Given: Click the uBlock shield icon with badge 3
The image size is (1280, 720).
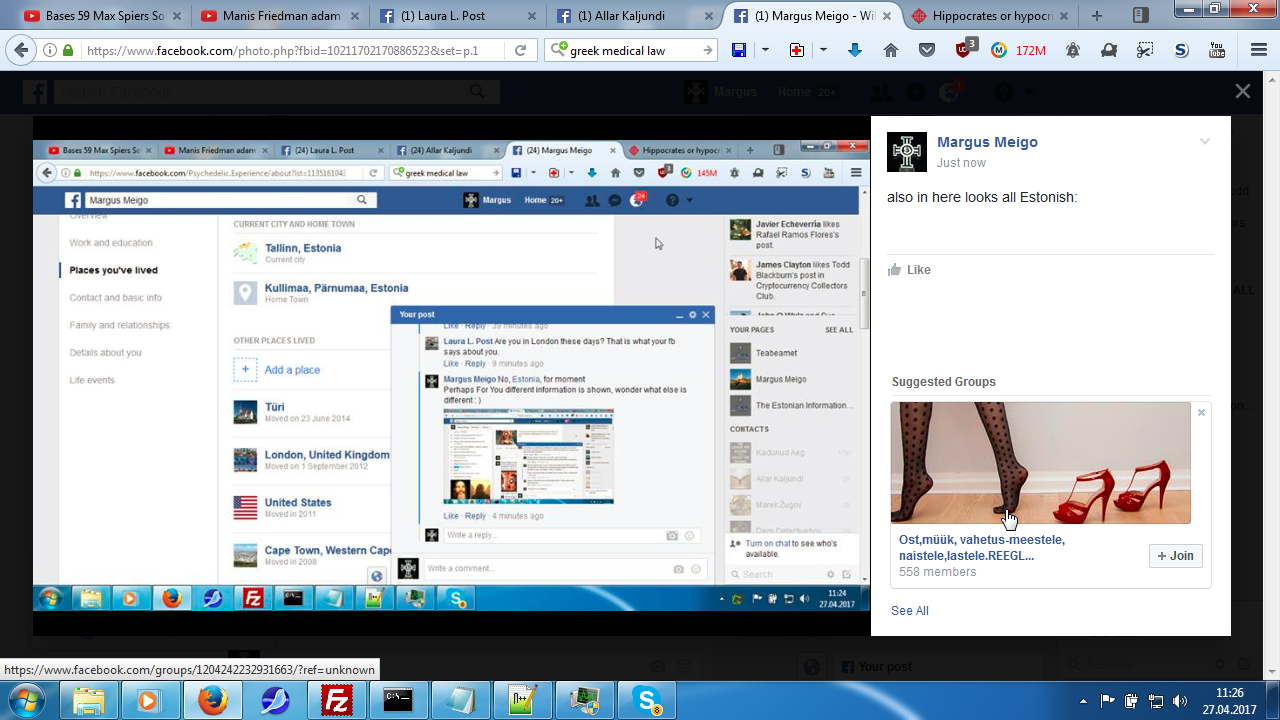Looking at the screenshot, I should coord(963,50).
